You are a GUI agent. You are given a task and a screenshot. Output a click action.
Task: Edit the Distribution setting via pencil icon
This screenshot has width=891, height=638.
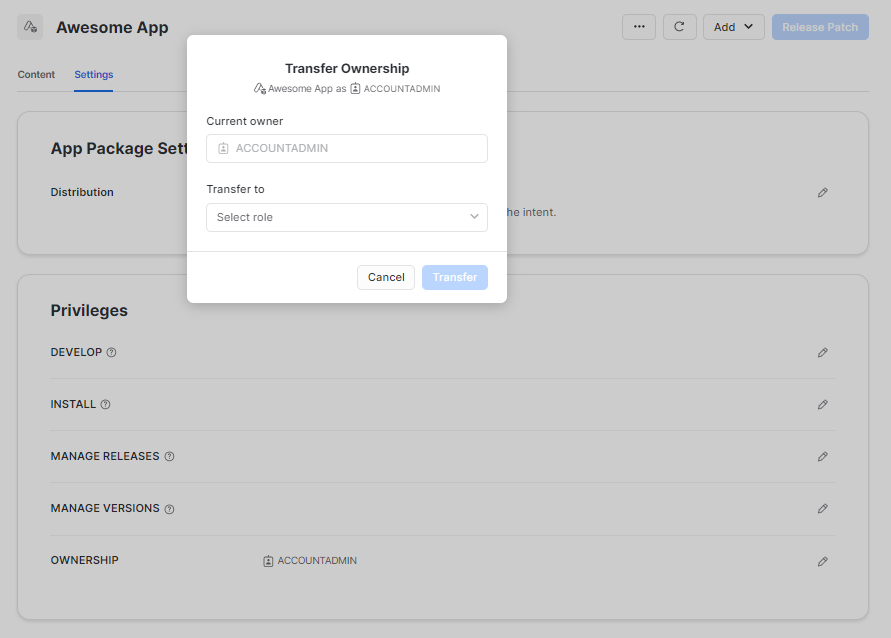tap(822, 192)
